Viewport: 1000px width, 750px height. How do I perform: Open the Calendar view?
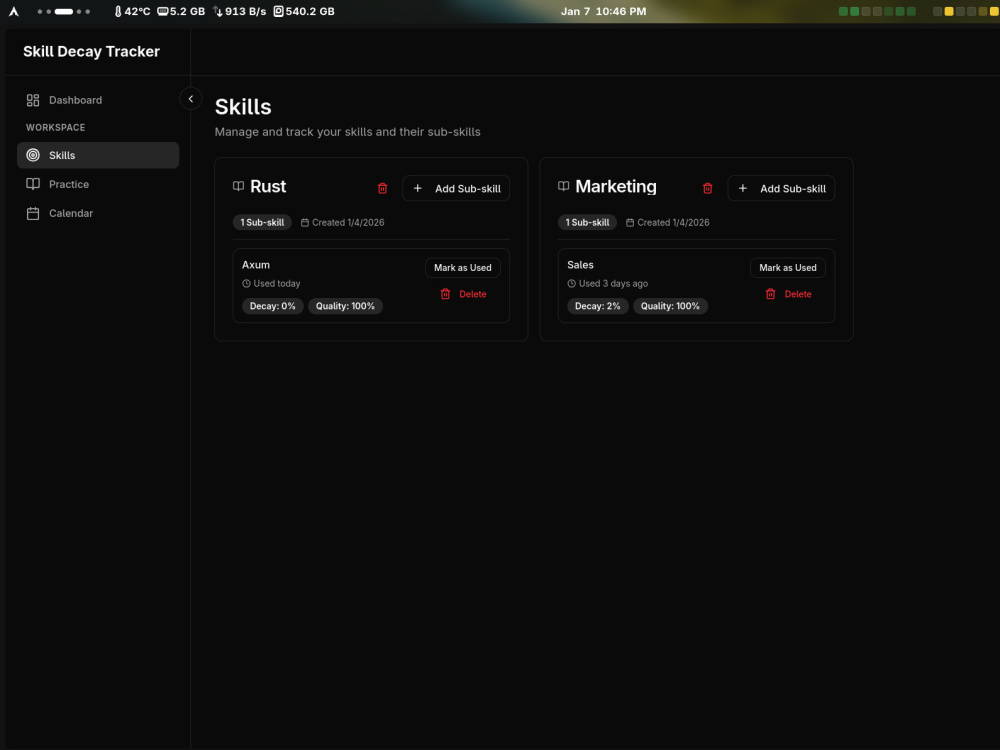point(98,213)
